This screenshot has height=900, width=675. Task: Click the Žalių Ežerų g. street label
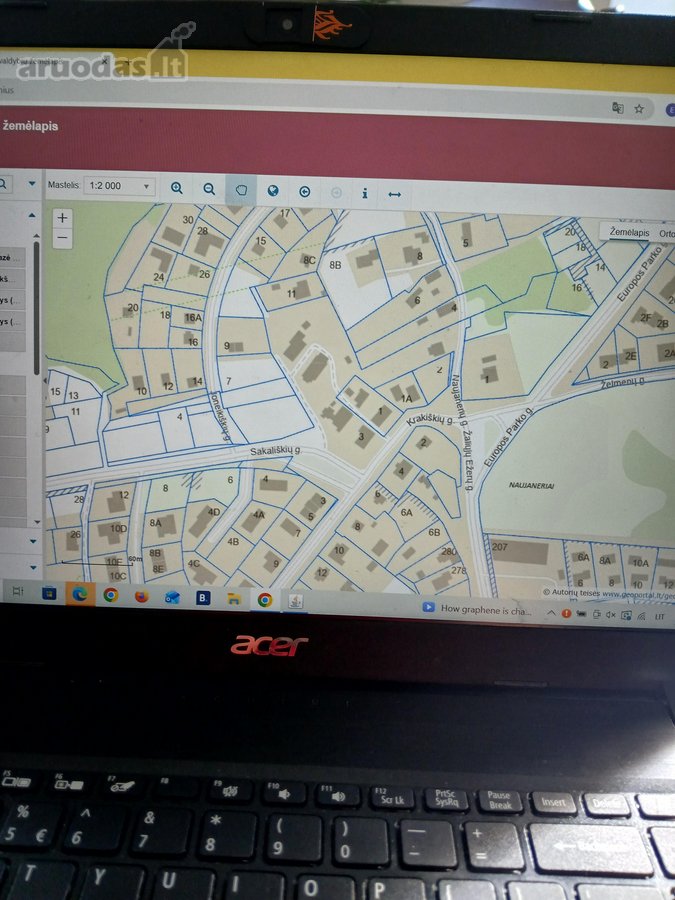[468, 459]
